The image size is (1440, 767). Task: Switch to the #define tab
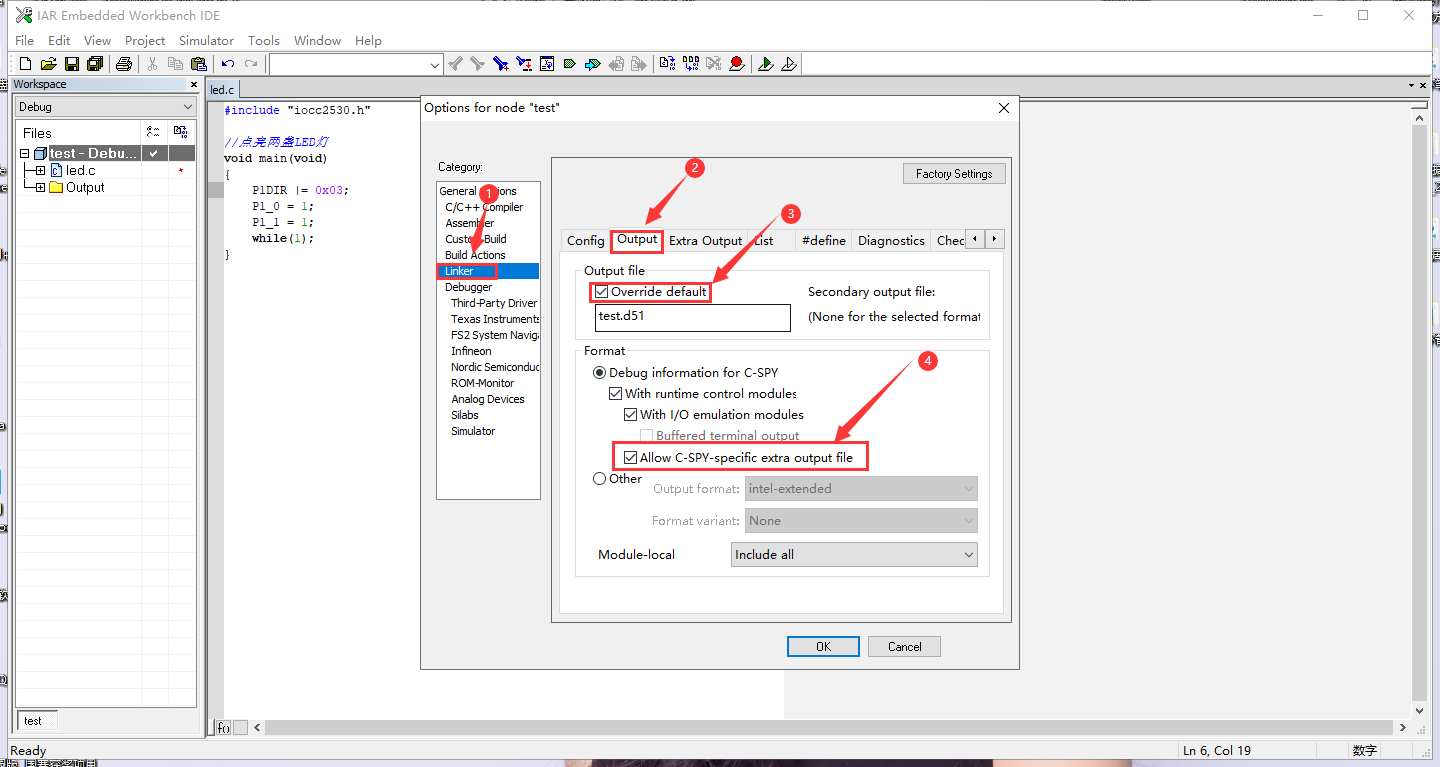[824, 241]
